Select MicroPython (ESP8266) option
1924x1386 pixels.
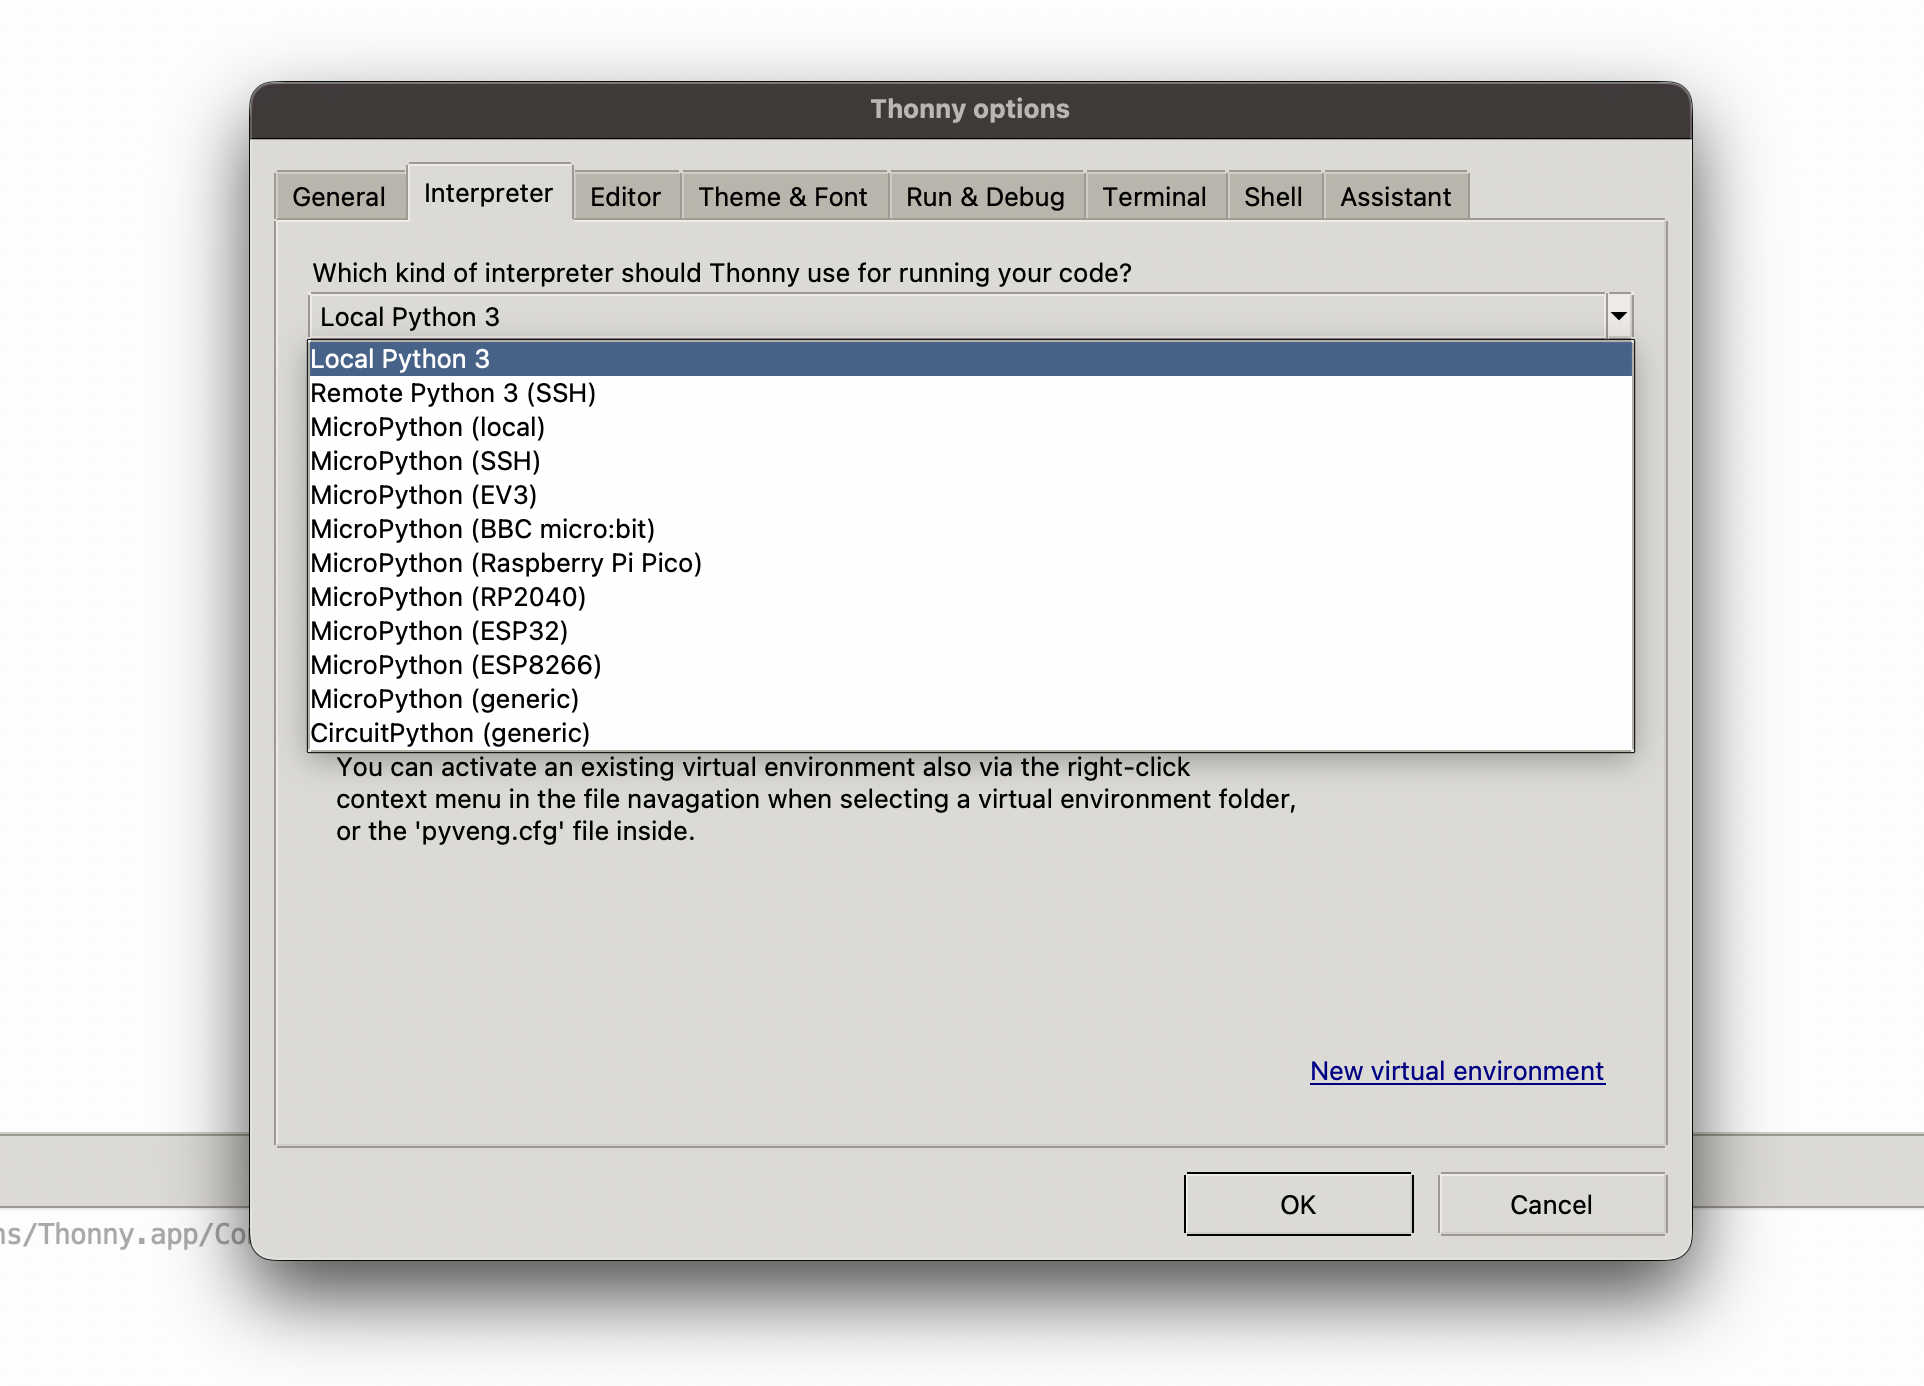coord(456,665)
